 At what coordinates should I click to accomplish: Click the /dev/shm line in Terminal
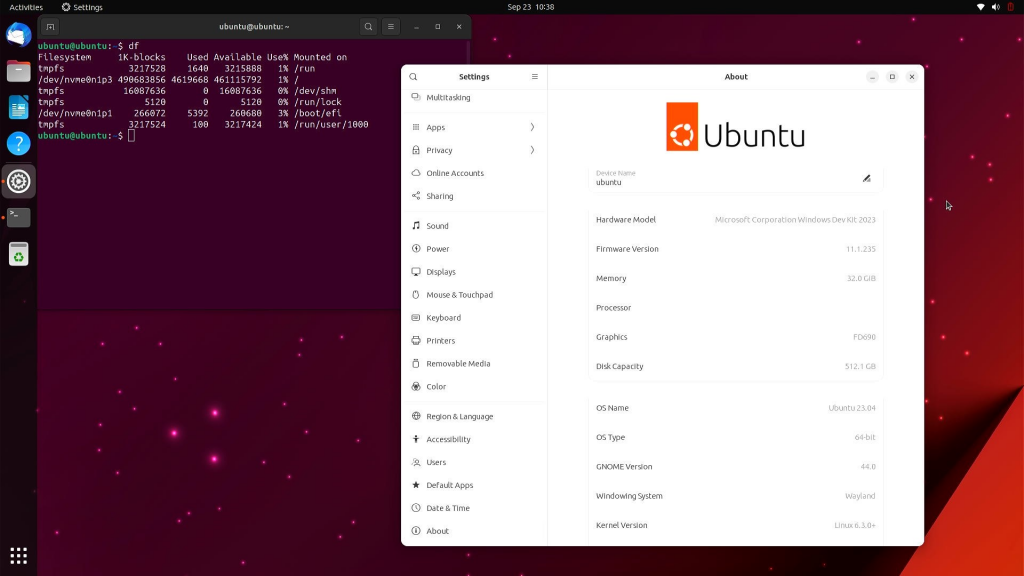(x=187, y=91)
